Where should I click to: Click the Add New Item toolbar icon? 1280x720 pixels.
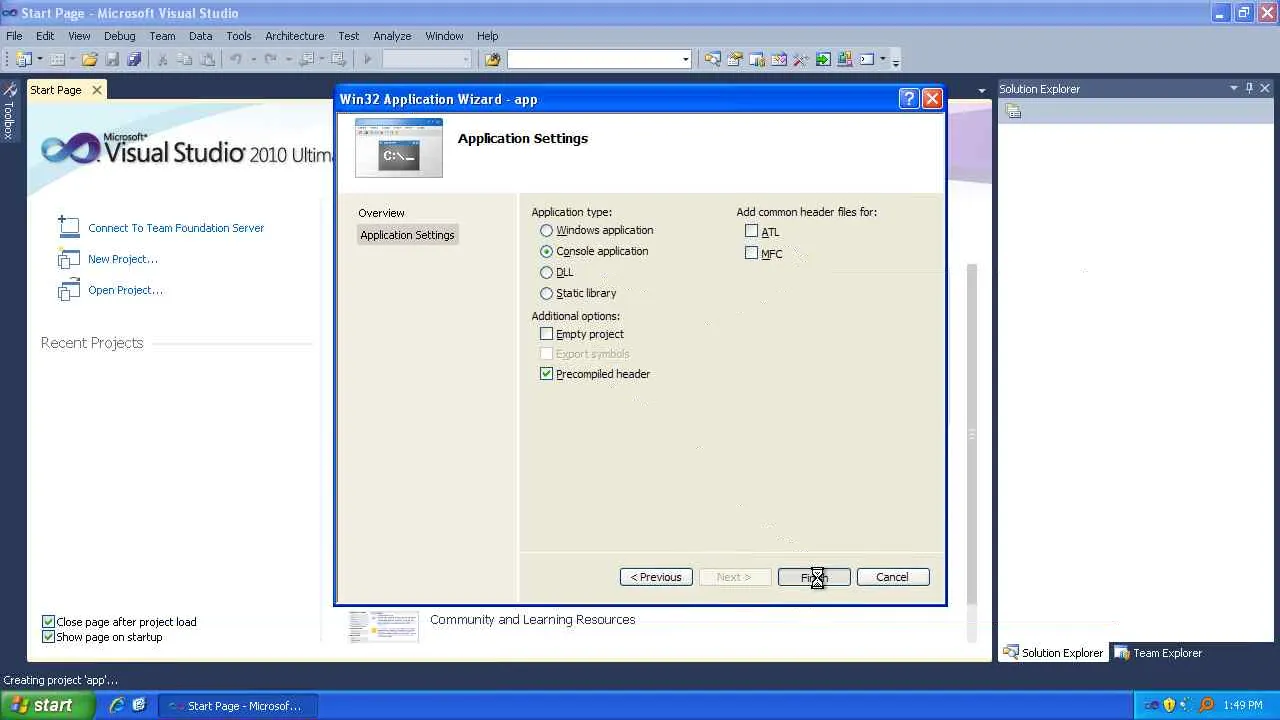pyautogui.click(x=57, y=59)
